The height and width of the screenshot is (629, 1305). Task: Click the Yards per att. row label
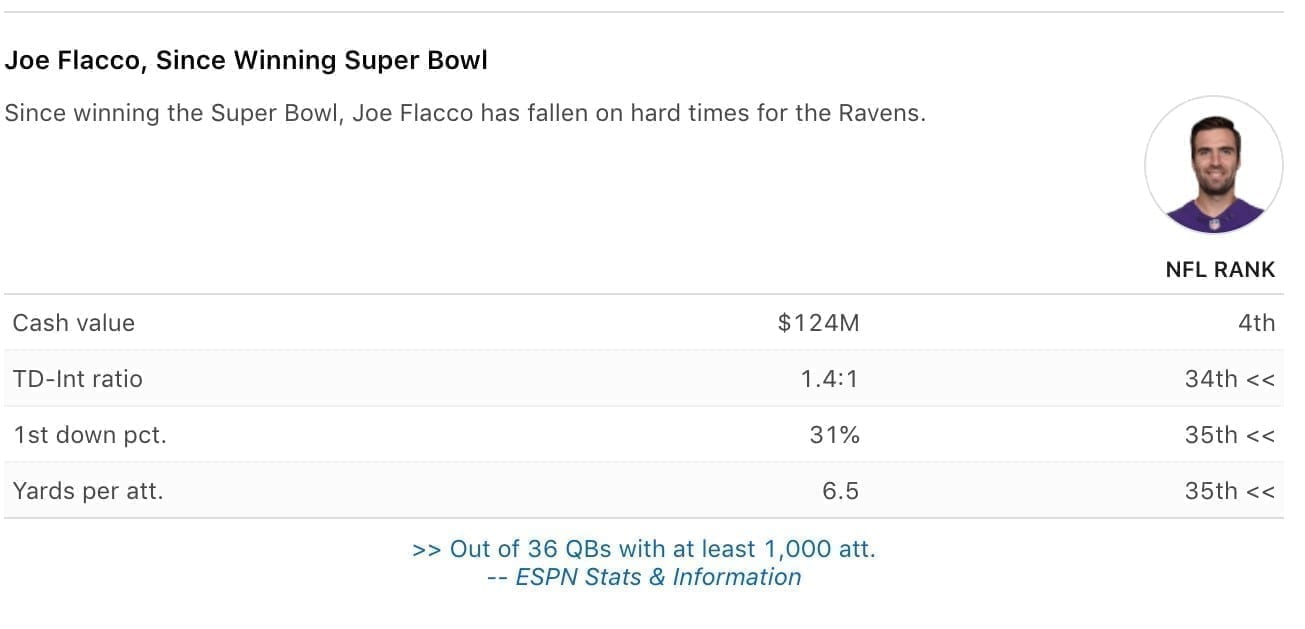click(x=87, y=491)
